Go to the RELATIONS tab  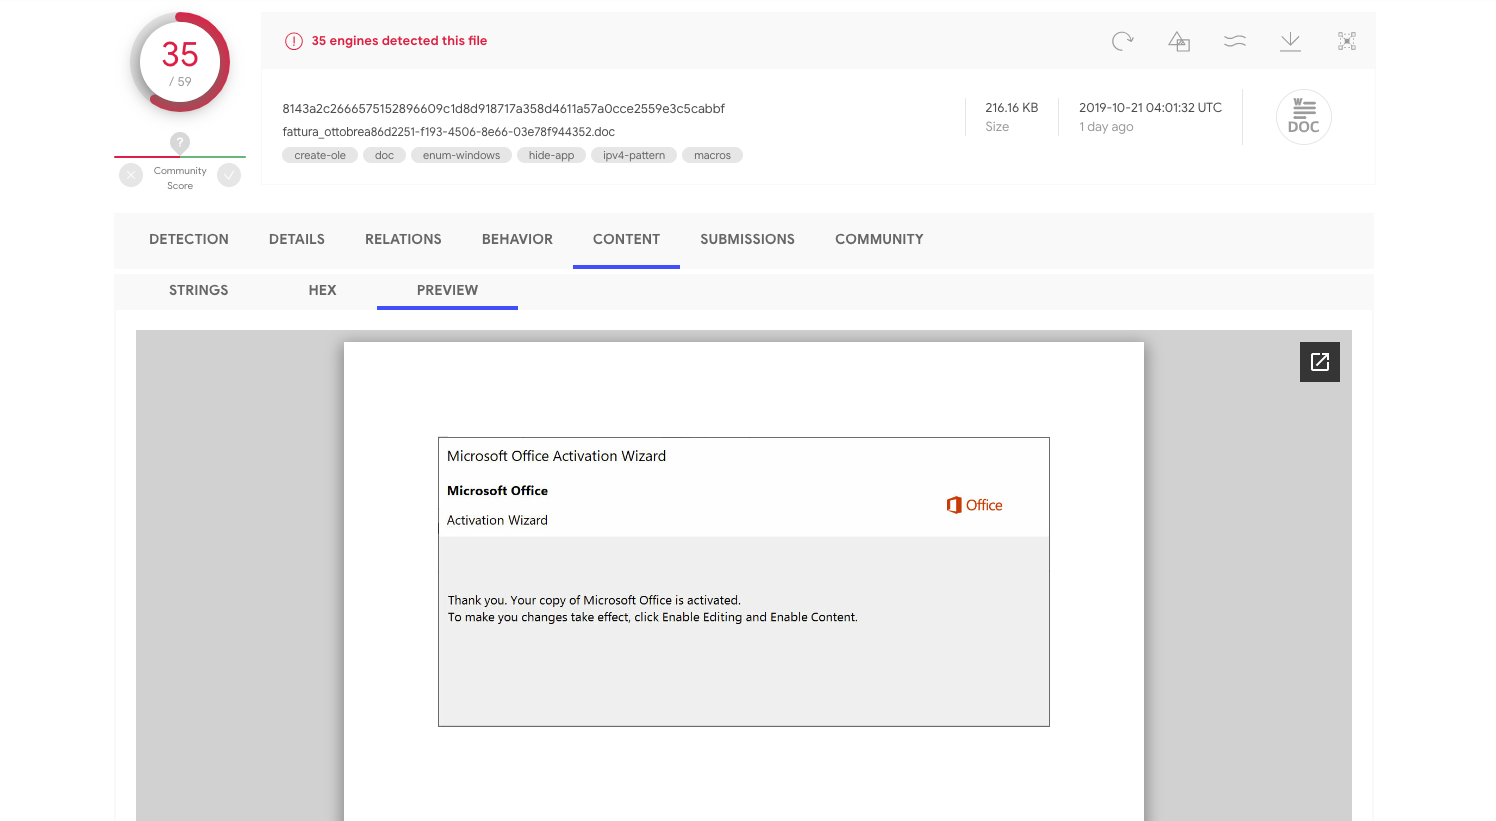coord(403,239)
